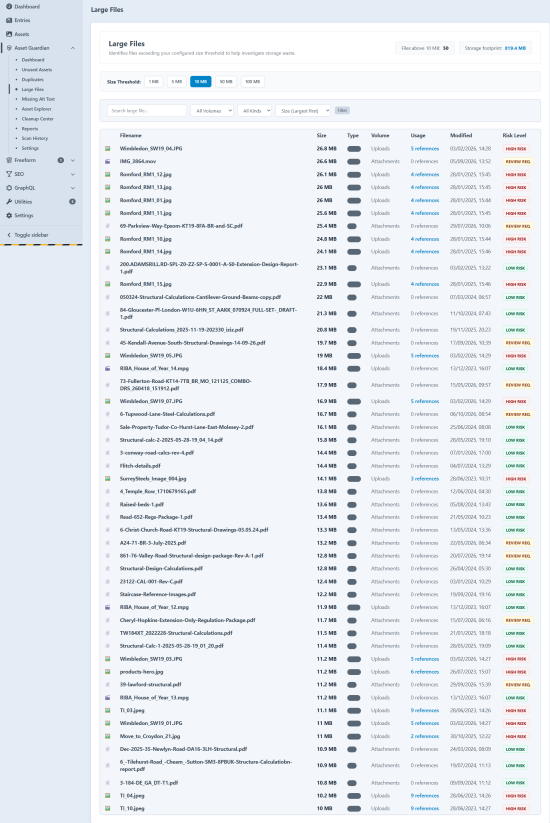Open Entries via its sidebar icon
This screenshot has height=823, width=550.
pyautogui.click(x=9, y=20)
